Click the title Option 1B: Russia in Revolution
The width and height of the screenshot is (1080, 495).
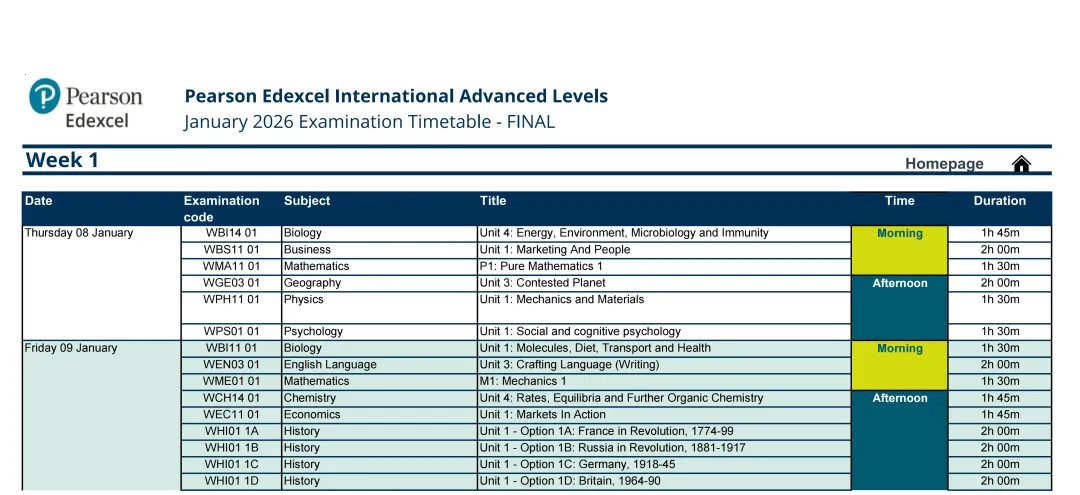[x=612, y=448]
